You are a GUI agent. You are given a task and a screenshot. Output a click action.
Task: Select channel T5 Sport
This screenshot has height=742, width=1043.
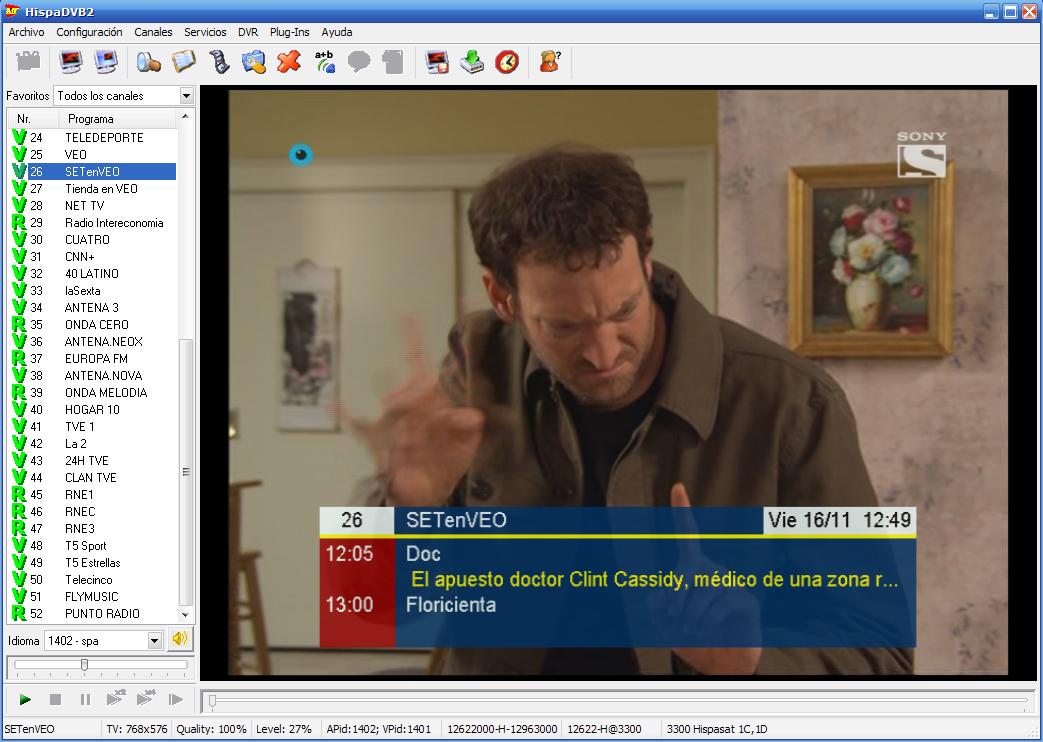coord(94,546)
